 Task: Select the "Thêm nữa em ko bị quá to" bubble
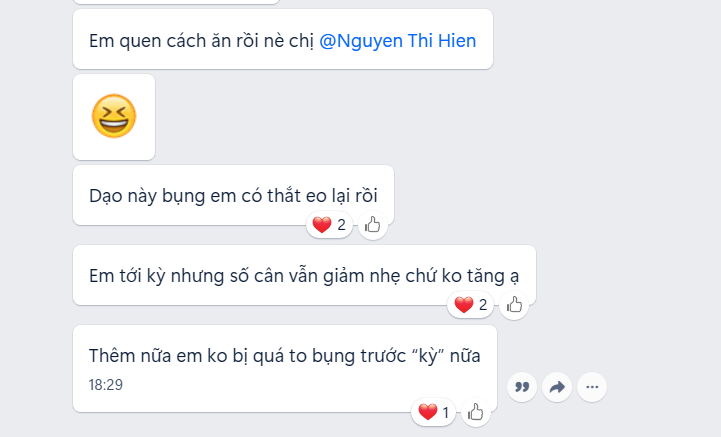pos(285,368)
